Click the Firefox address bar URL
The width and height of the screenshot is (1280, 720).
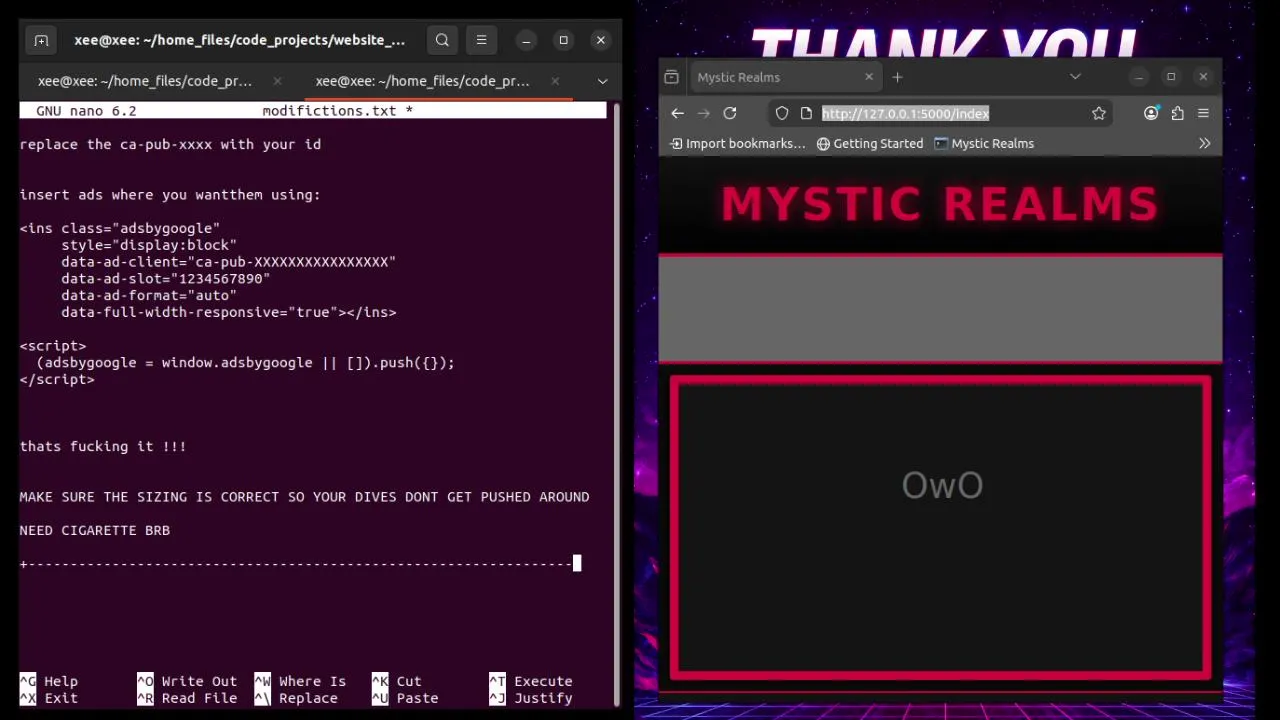905,113
